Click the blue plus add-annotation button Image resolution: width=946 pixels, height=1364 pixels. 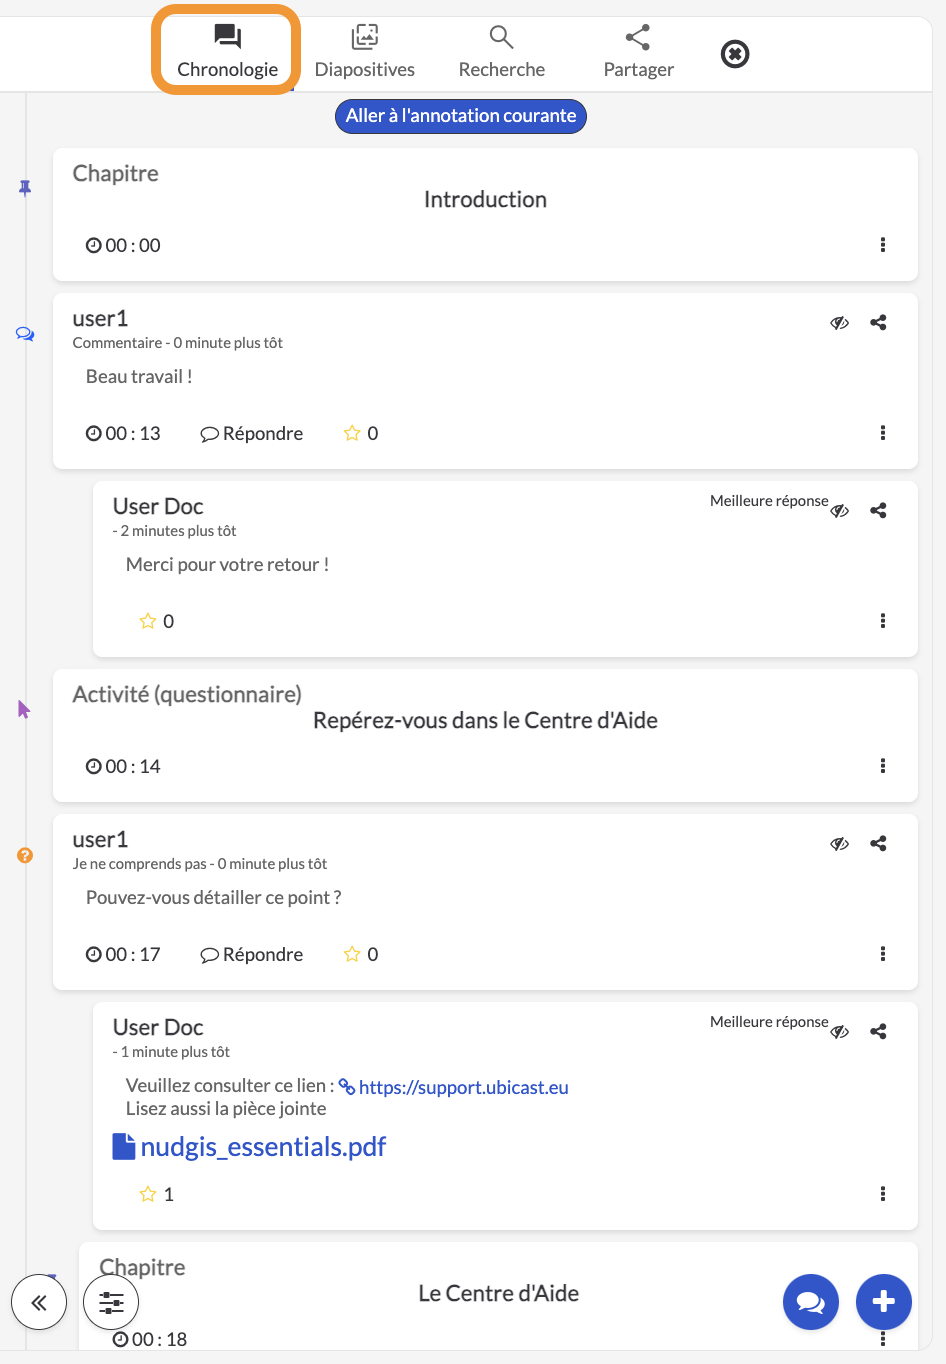883,1302
